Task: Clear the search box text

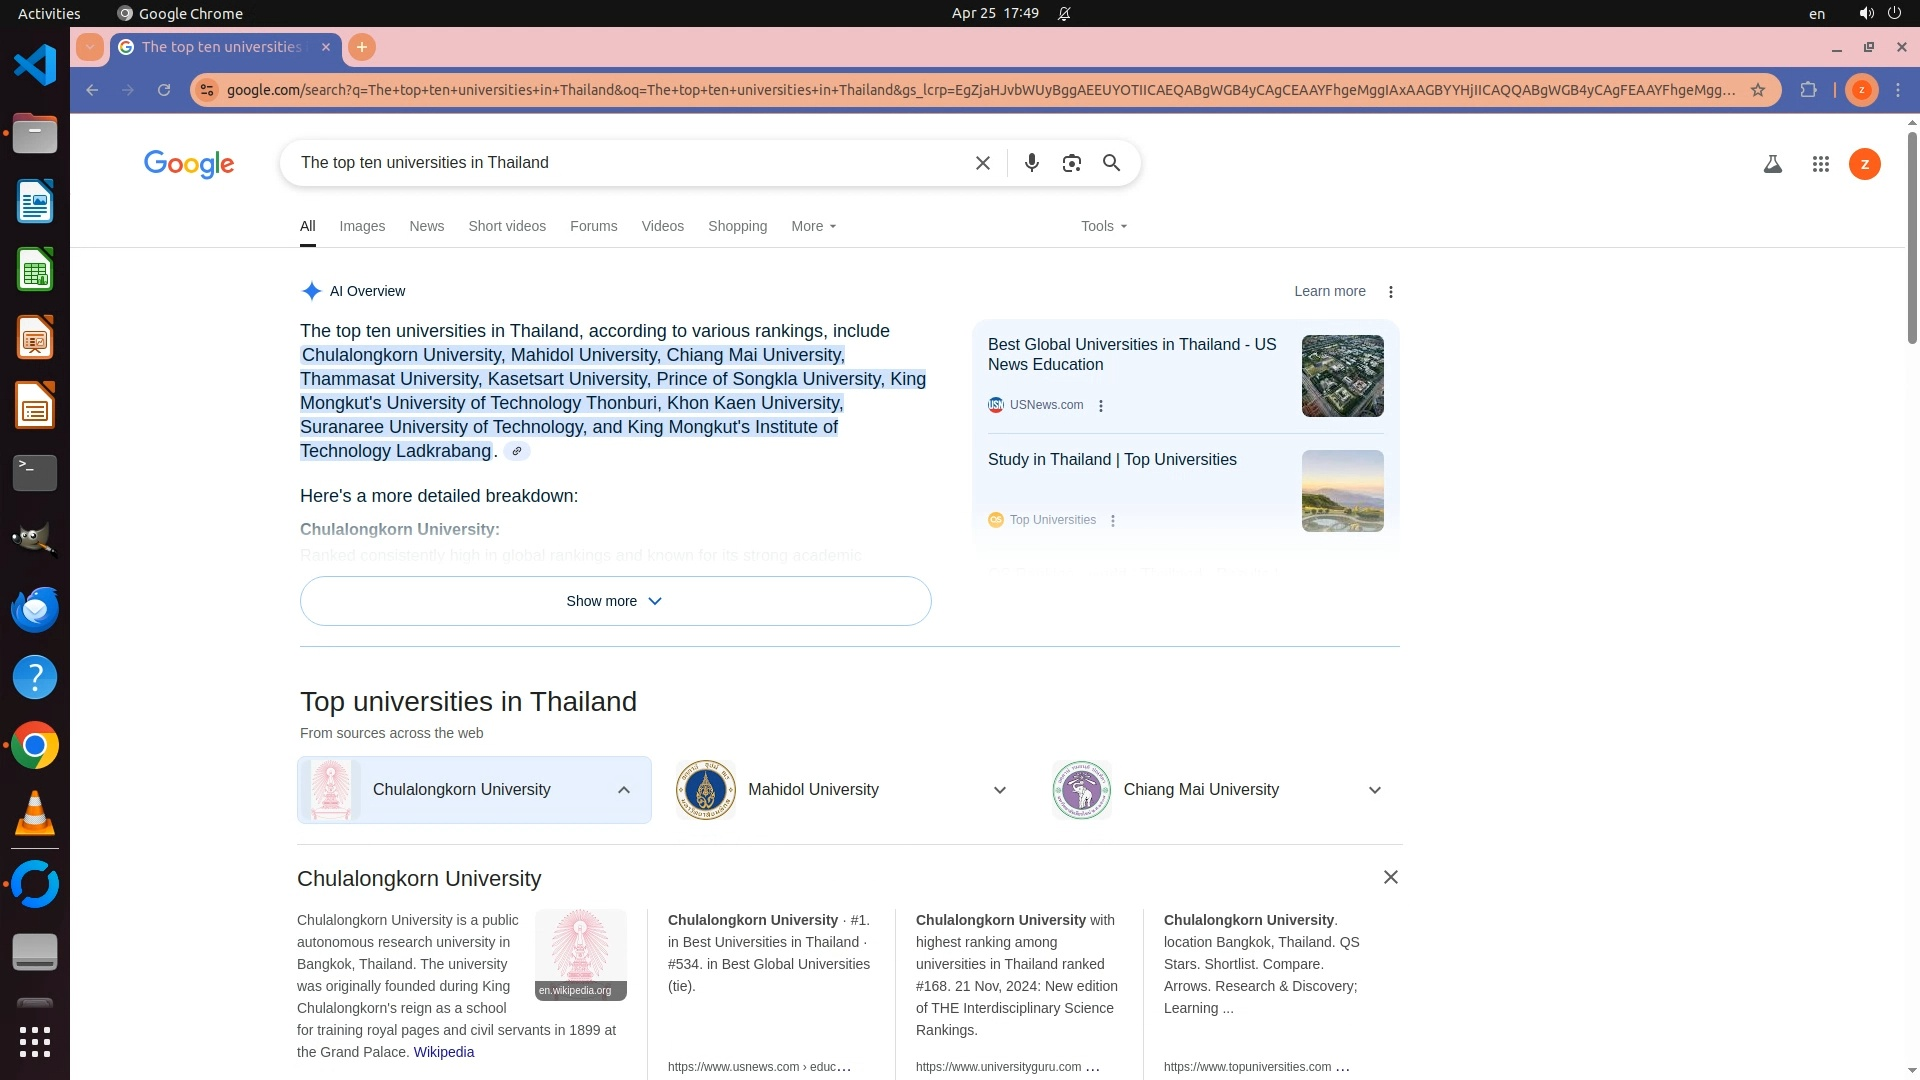Action: 982,163
